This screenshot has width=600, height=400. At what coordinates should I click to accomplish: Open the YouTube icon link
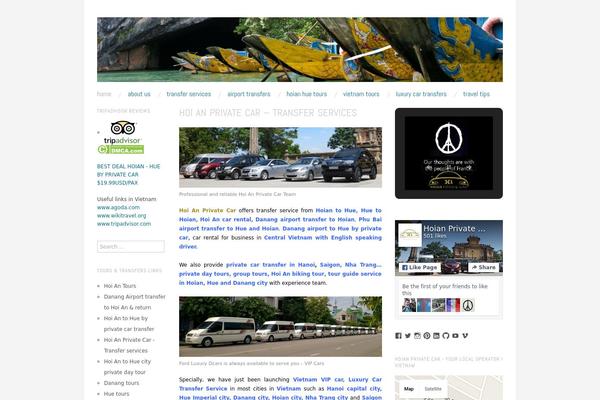point(455,336)
